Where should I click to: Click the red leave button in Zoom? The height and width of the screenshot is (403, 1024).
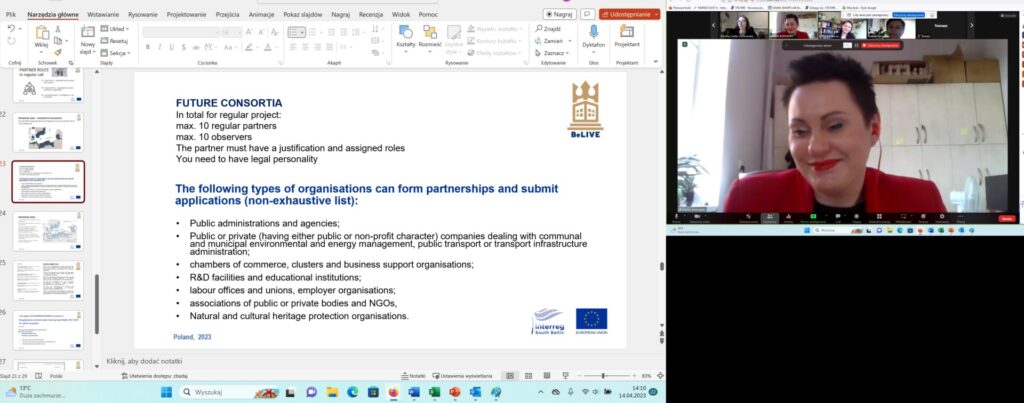tap(1006, 219)
